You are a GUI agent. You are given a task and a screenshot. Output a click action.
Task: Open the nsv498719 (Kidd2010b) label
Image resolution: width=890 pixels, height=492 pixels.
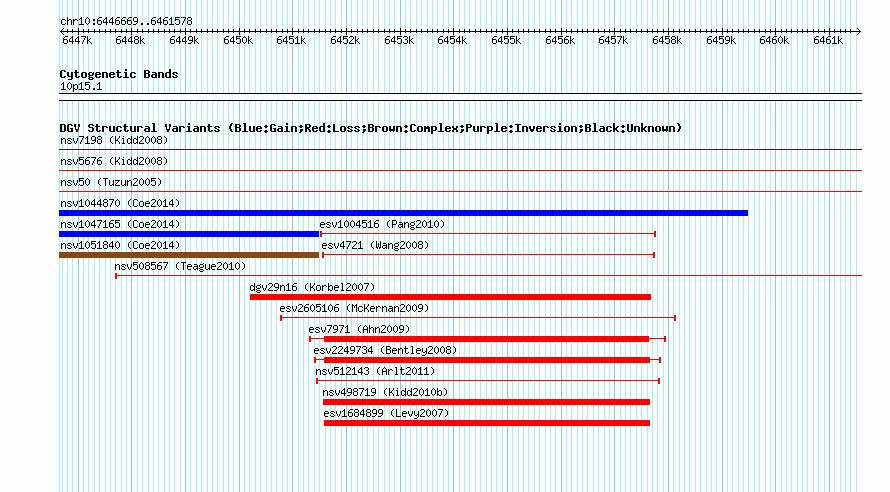point(385,392)
